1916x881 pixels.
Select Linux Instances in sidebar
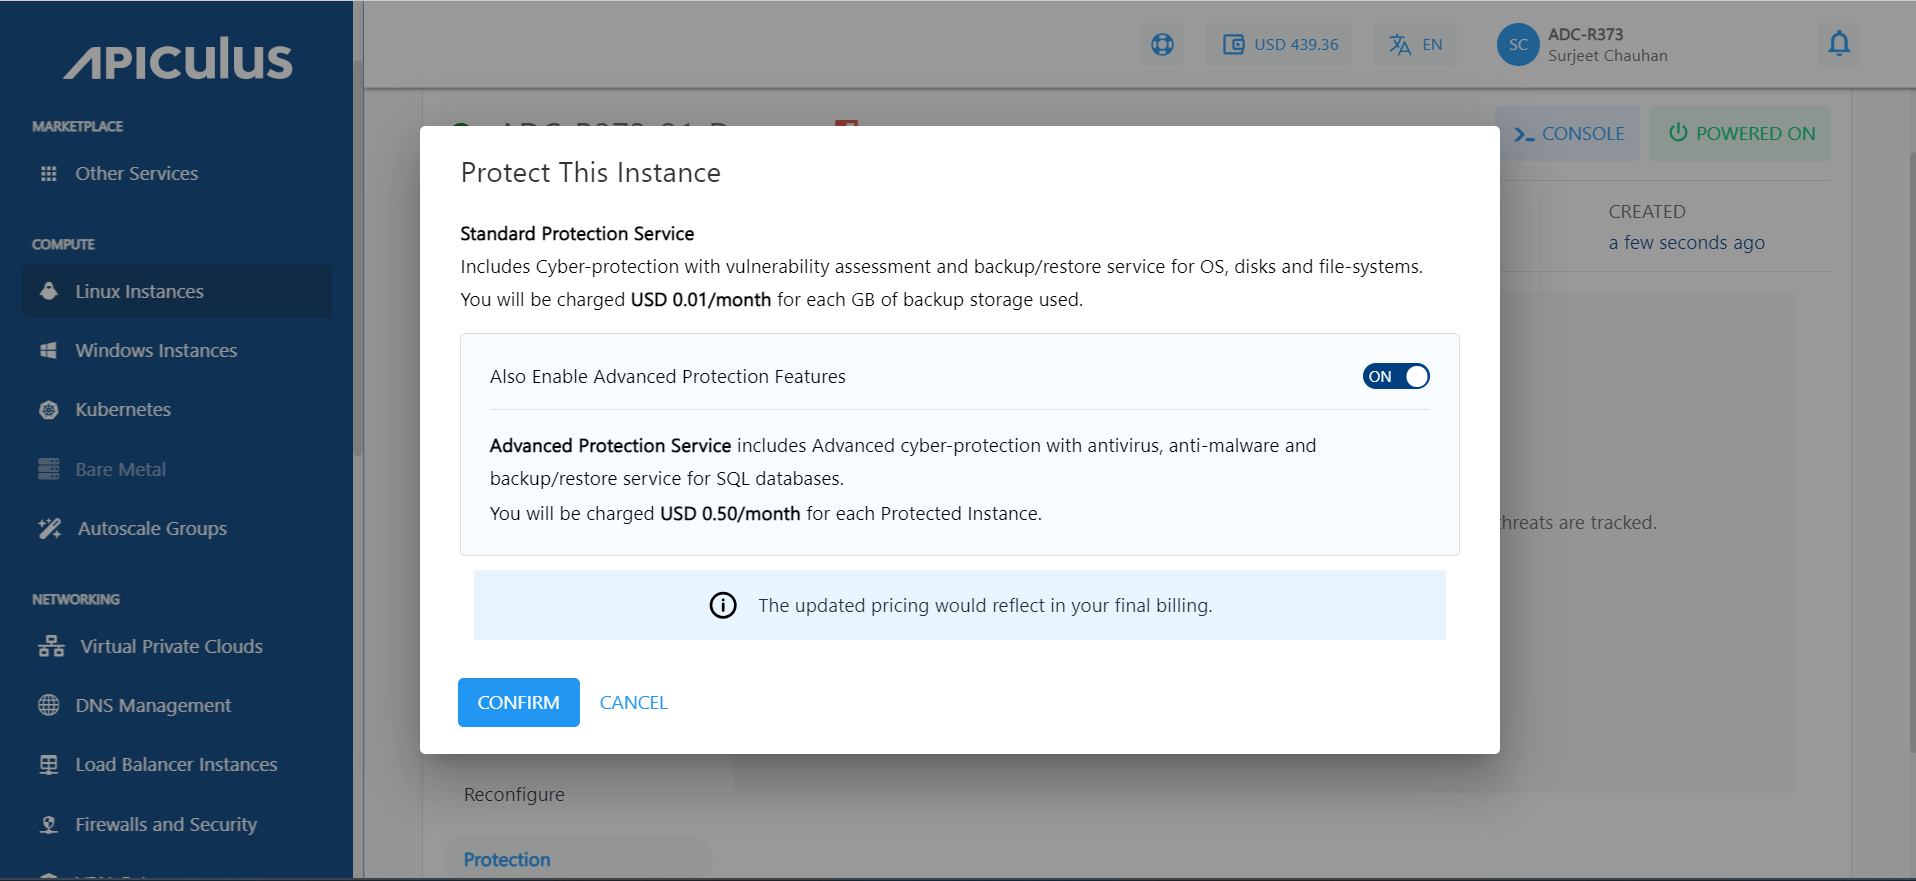[139, 291]
